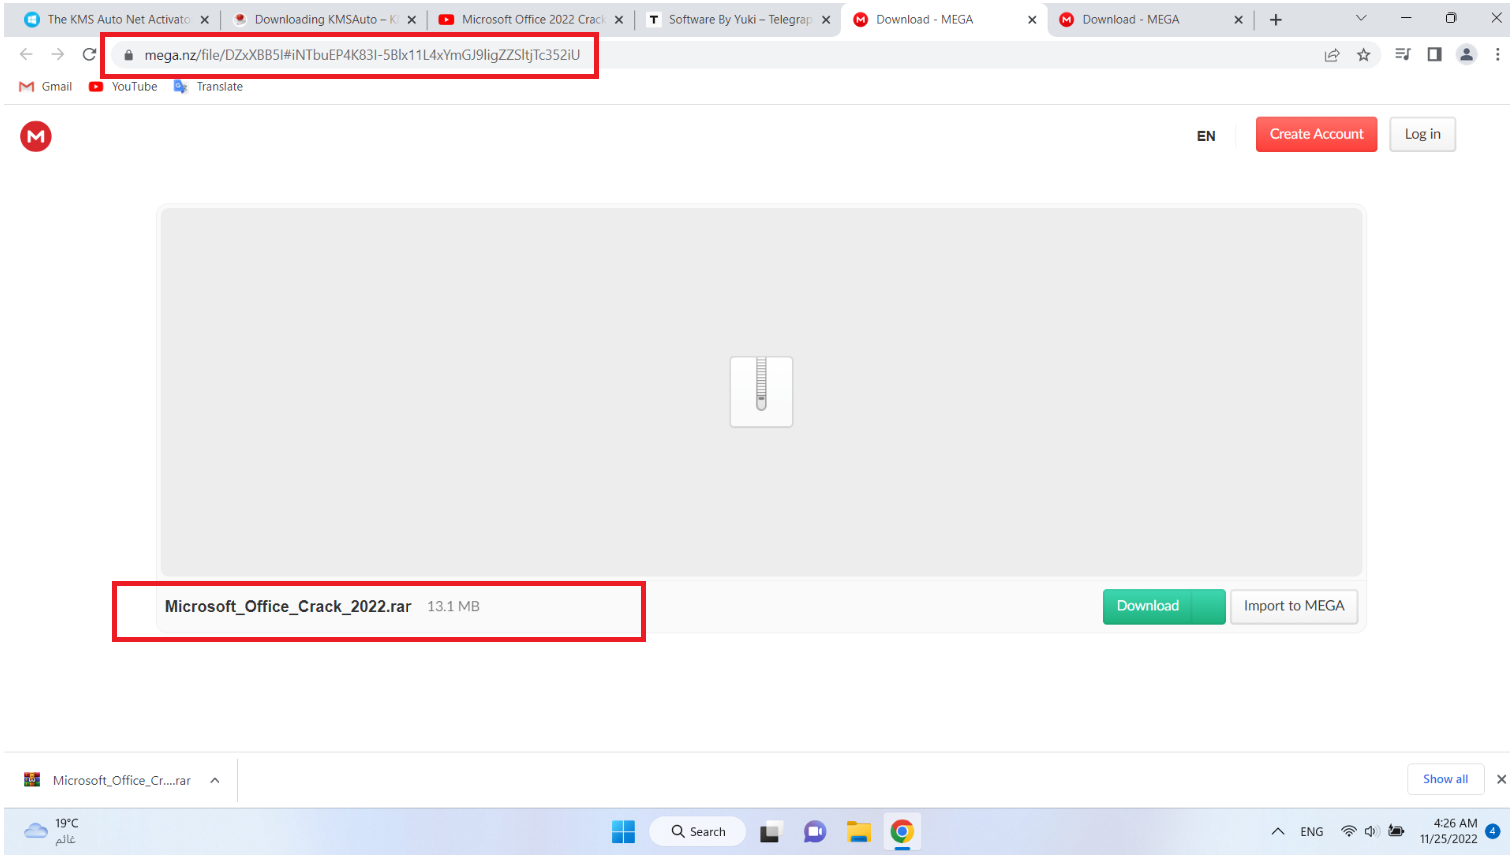Image resolution: width=1510 pixels, height=862 pixels.
Task: Open Chrome three-dot menu
Action: (x=1497, y=55)
